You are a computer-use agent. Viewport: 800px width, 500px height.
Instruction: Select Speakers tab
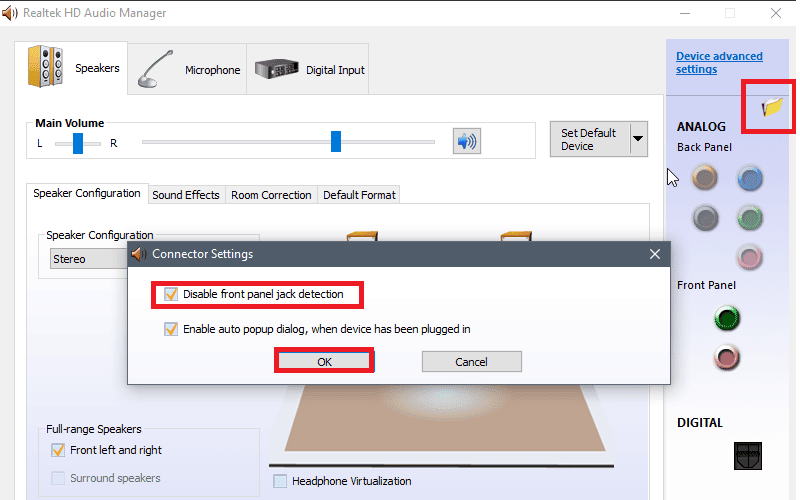71,68
